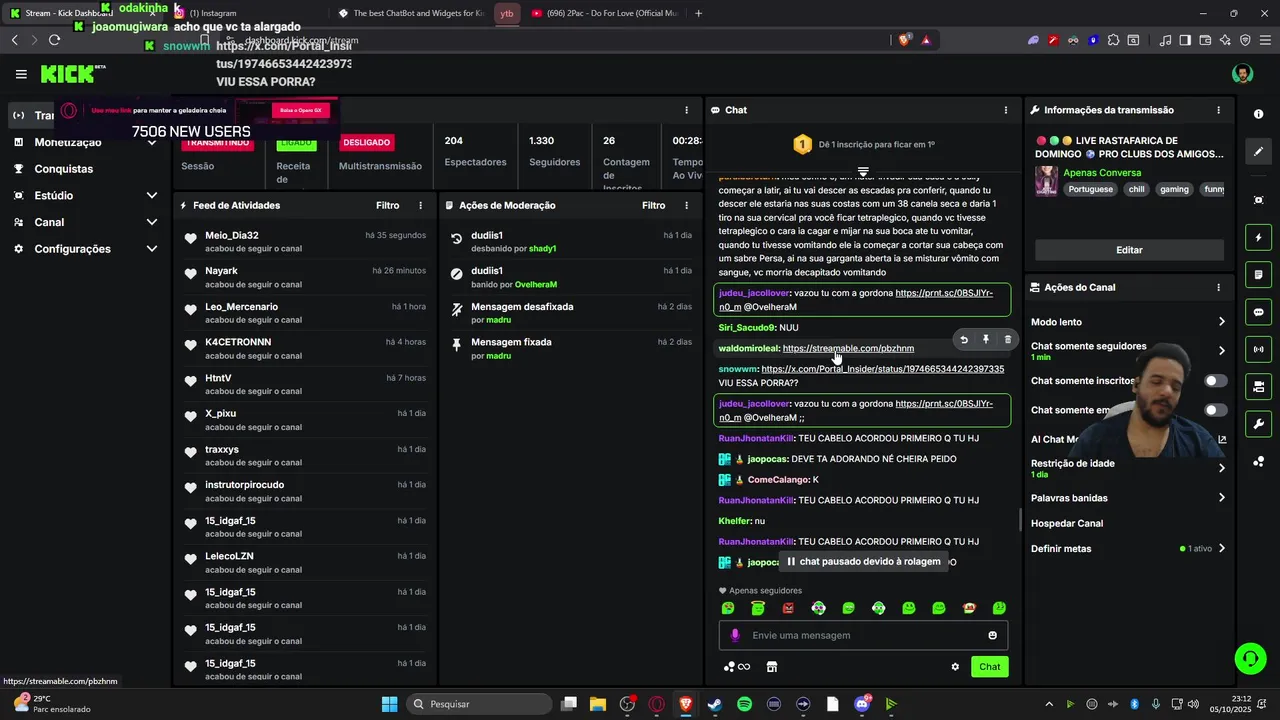Open the Brave Wallet icon

(x=1205, y=40)
